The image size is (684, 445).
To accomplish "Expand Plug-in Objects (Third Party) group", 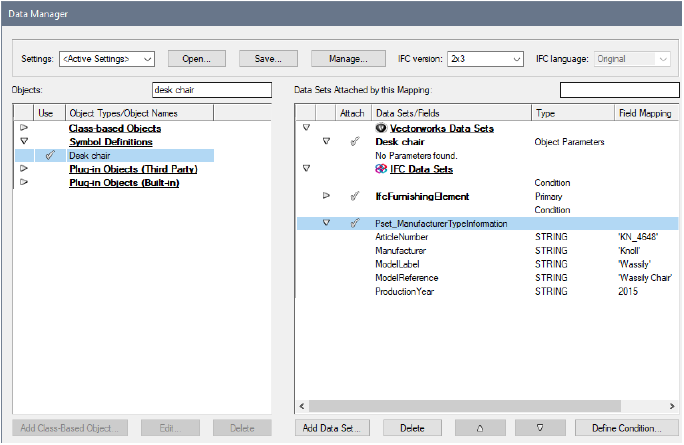I will (24, 168).
